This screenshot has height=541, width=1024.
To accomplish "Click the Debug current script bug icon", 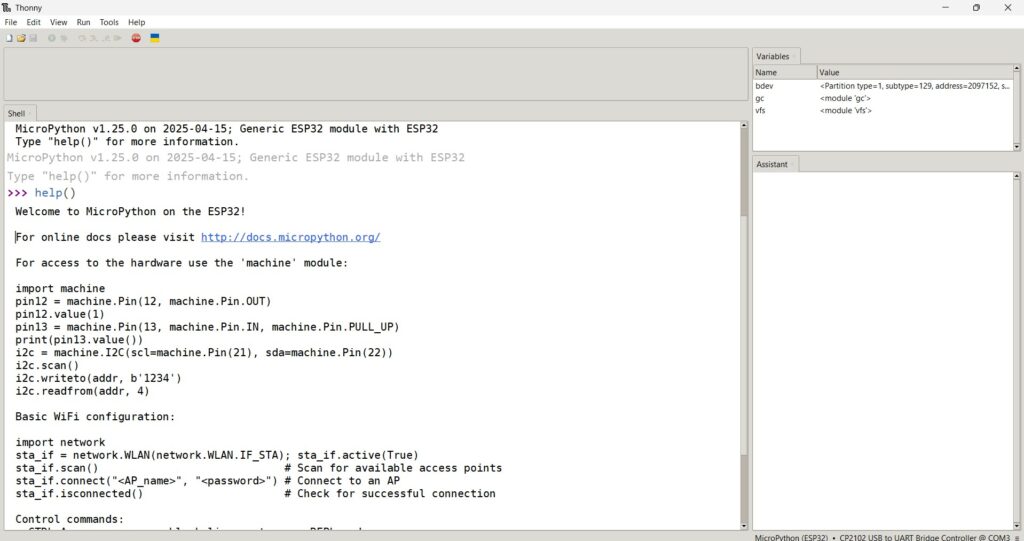I will (x=64, y=39).
